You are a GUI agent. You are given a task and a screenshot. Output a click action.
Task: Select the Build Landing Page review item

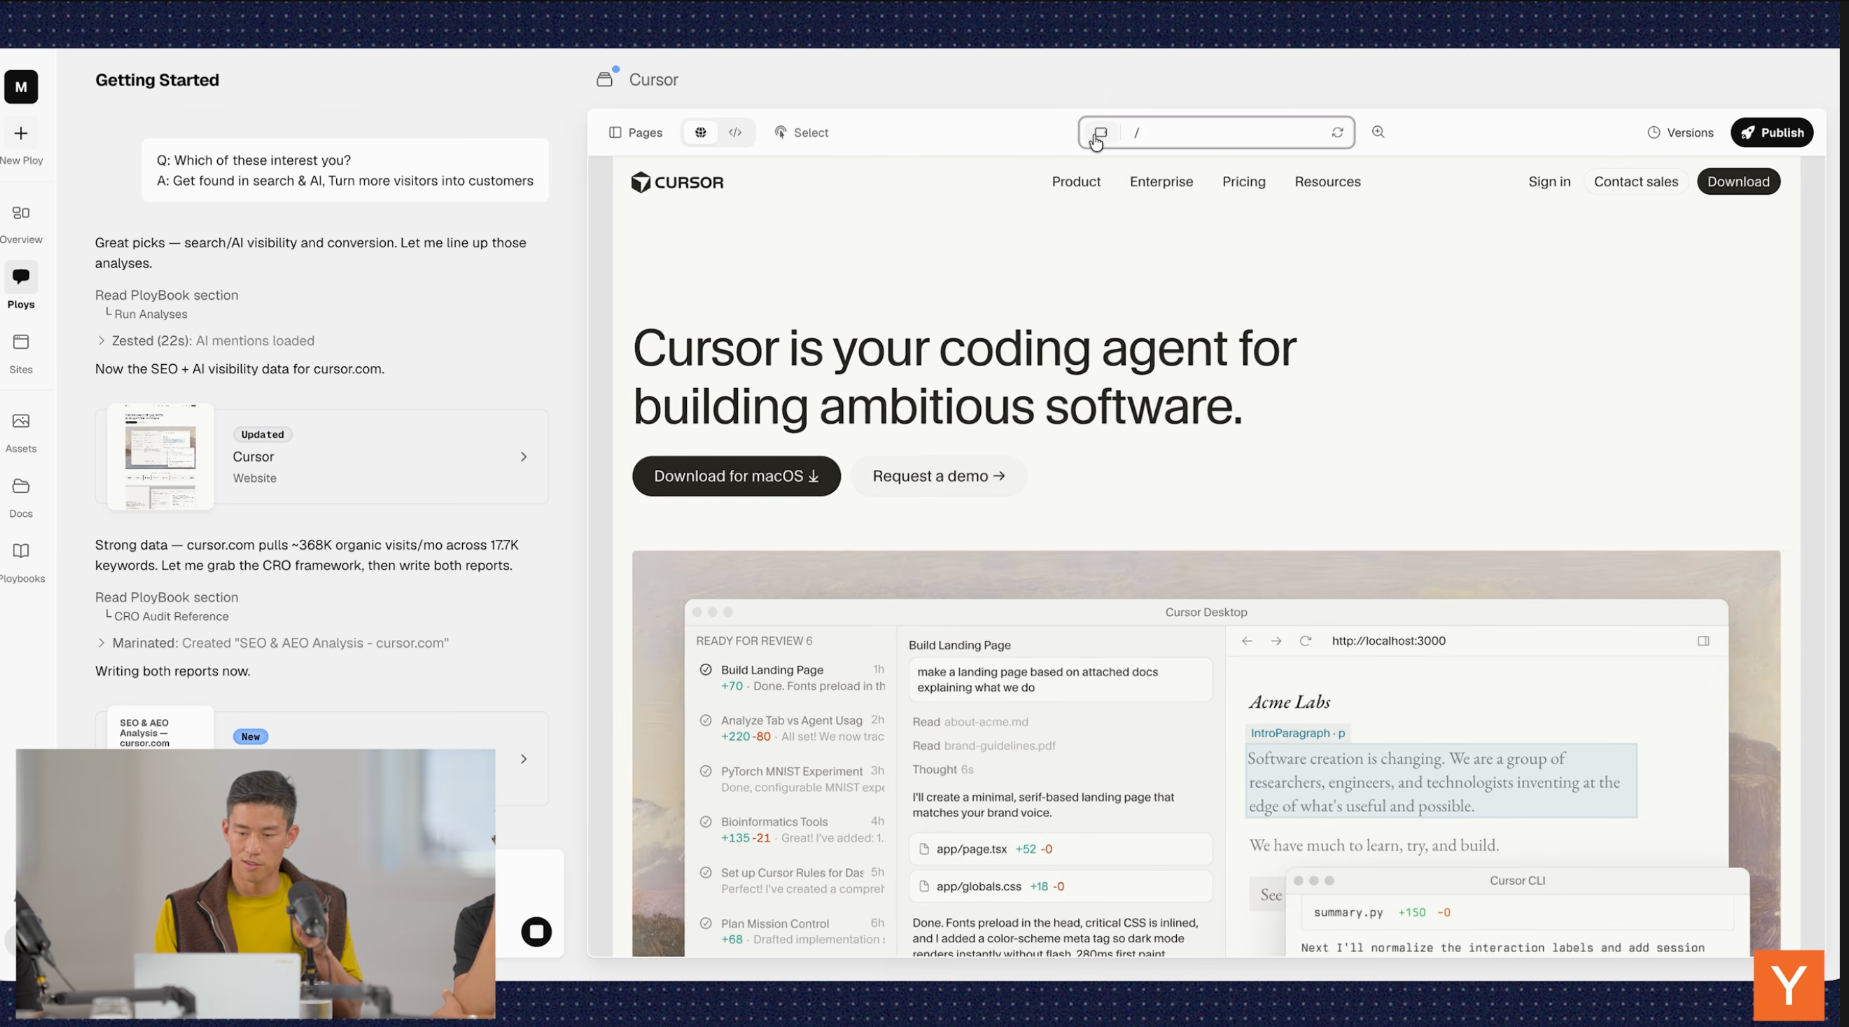coord(792,678)
